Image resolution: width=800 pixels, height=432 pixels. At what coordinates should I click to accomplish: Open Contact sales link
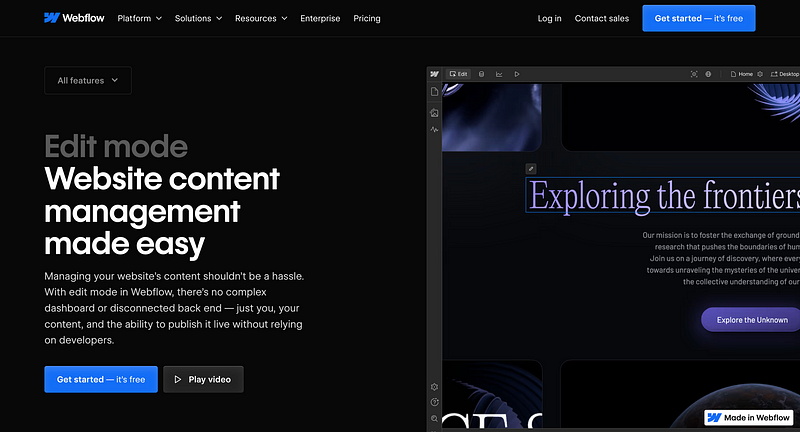[x=602, y=18]
